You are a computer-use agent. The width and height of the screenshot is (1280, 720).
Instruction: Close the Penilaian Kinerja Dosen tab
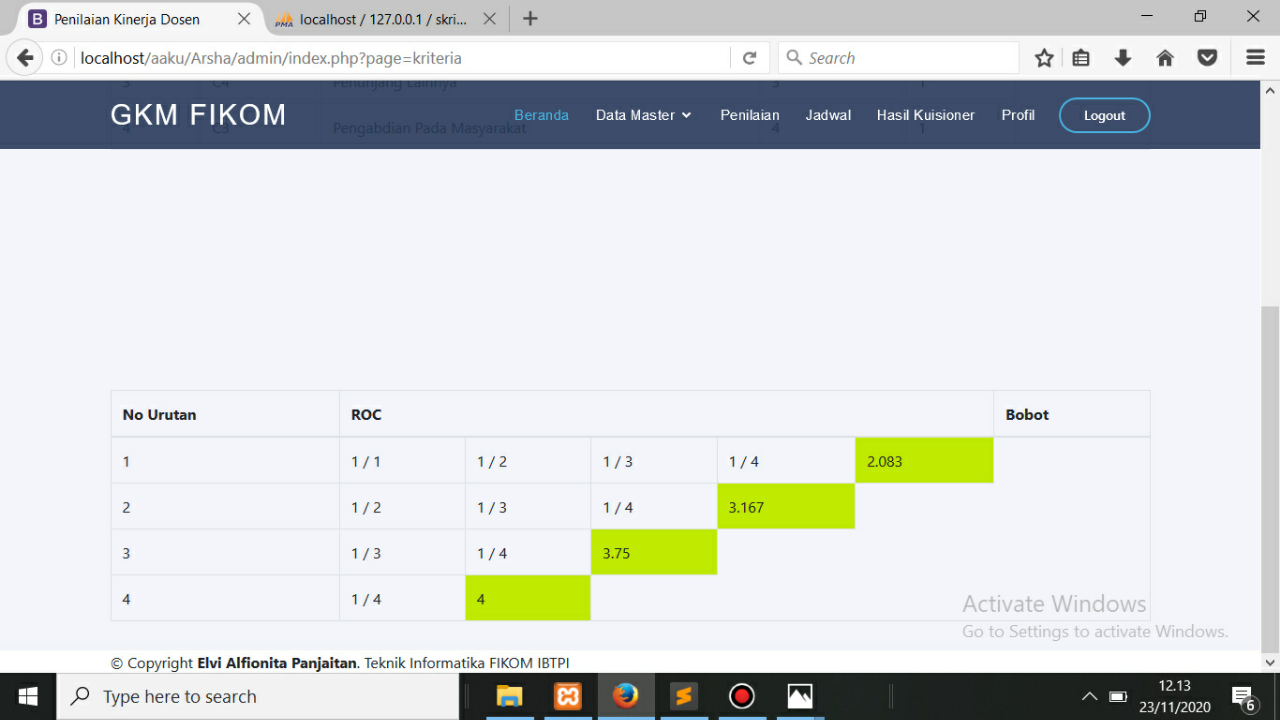pyautogui.click(x=244, y=19)
